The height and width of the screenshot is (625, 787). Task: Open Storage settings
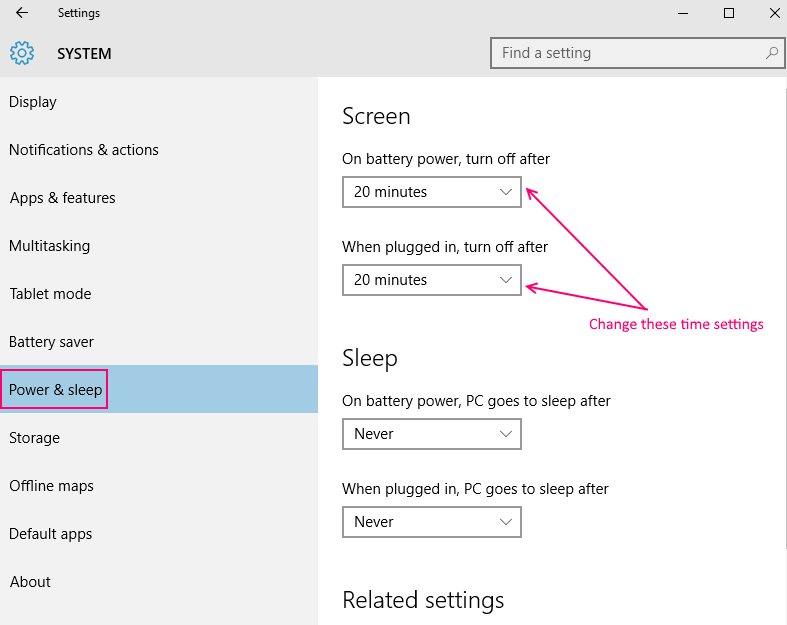159,438
